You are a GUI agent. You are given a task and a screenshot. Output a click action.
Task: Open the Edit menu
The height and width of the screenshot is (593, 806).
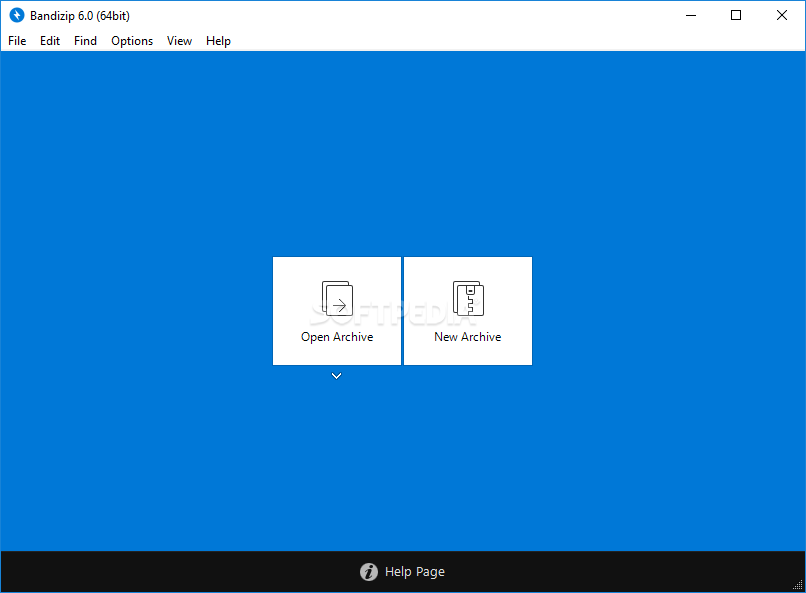pyautogui.click(x=50, y=41)
